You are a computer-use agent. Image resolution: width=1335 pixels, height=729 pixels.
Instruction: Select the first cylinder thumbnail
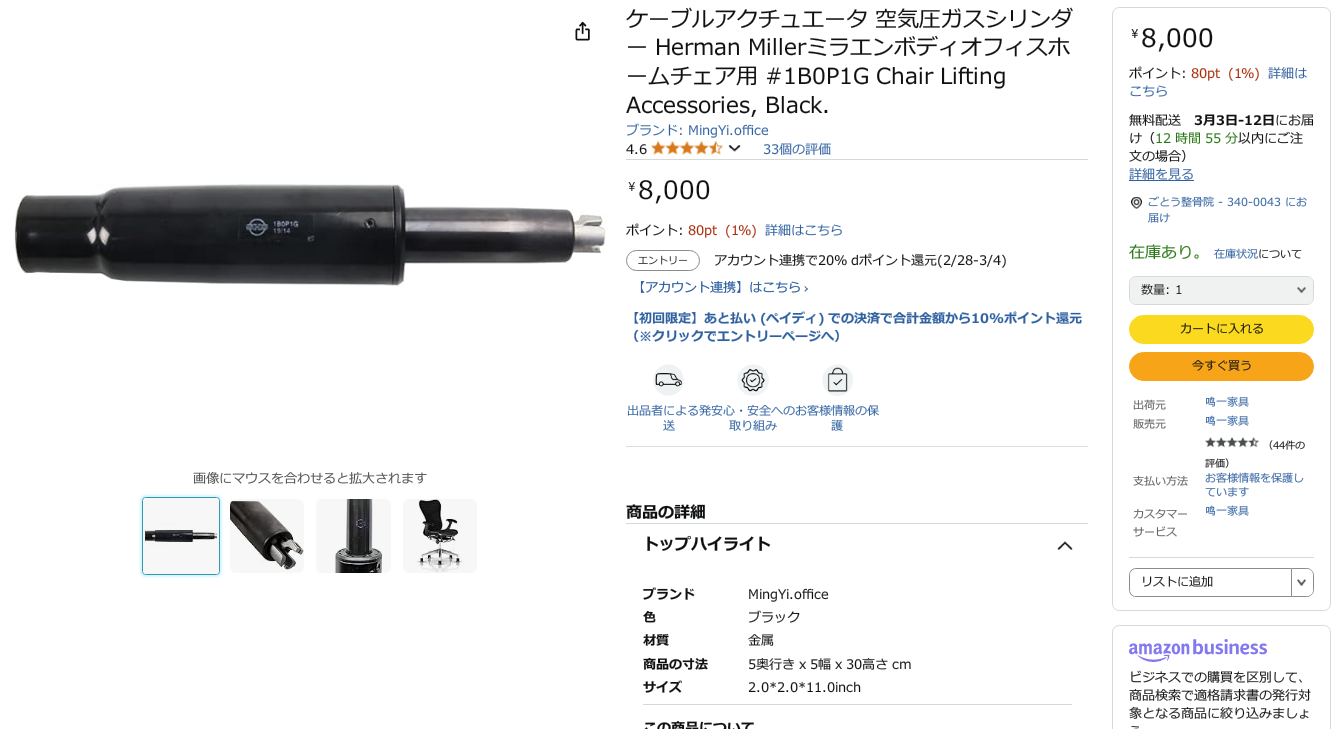[x=181, y=536]
